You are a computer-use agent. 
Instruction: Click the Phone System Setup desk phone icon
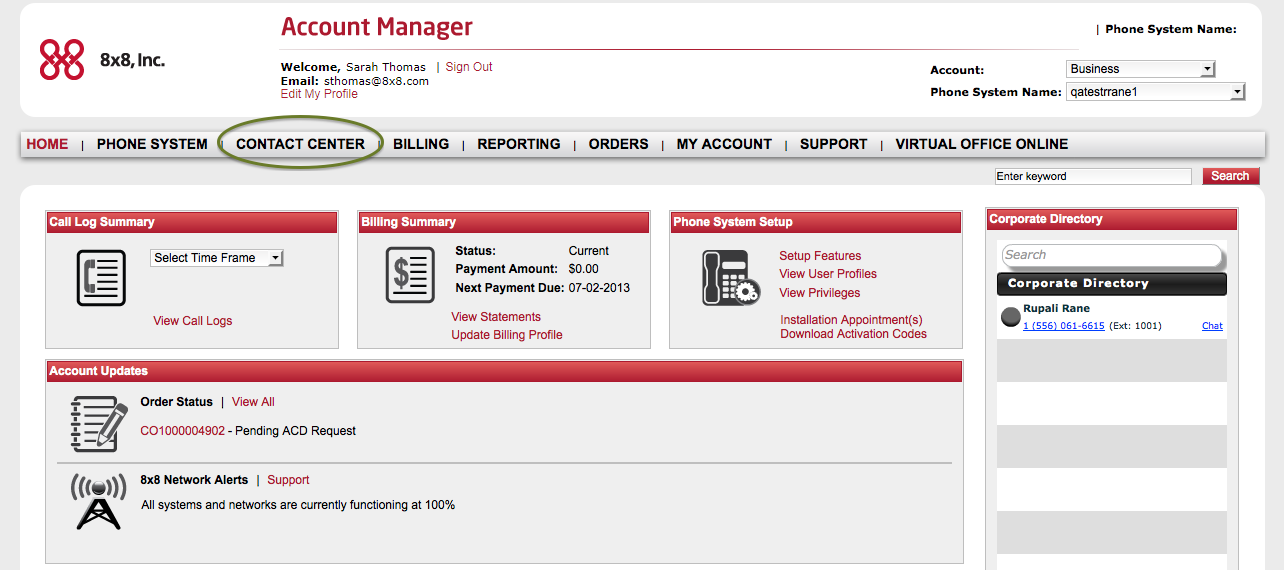pyautogui.click(x=731, y=276)
